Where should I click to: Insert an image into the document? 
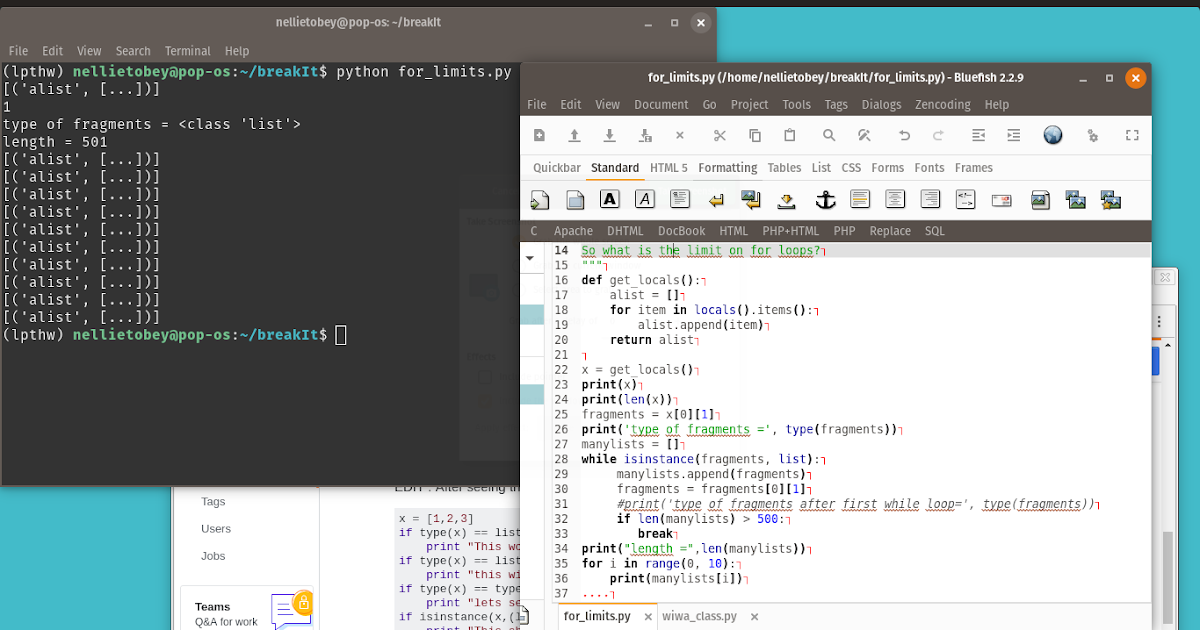[1040, 199]
